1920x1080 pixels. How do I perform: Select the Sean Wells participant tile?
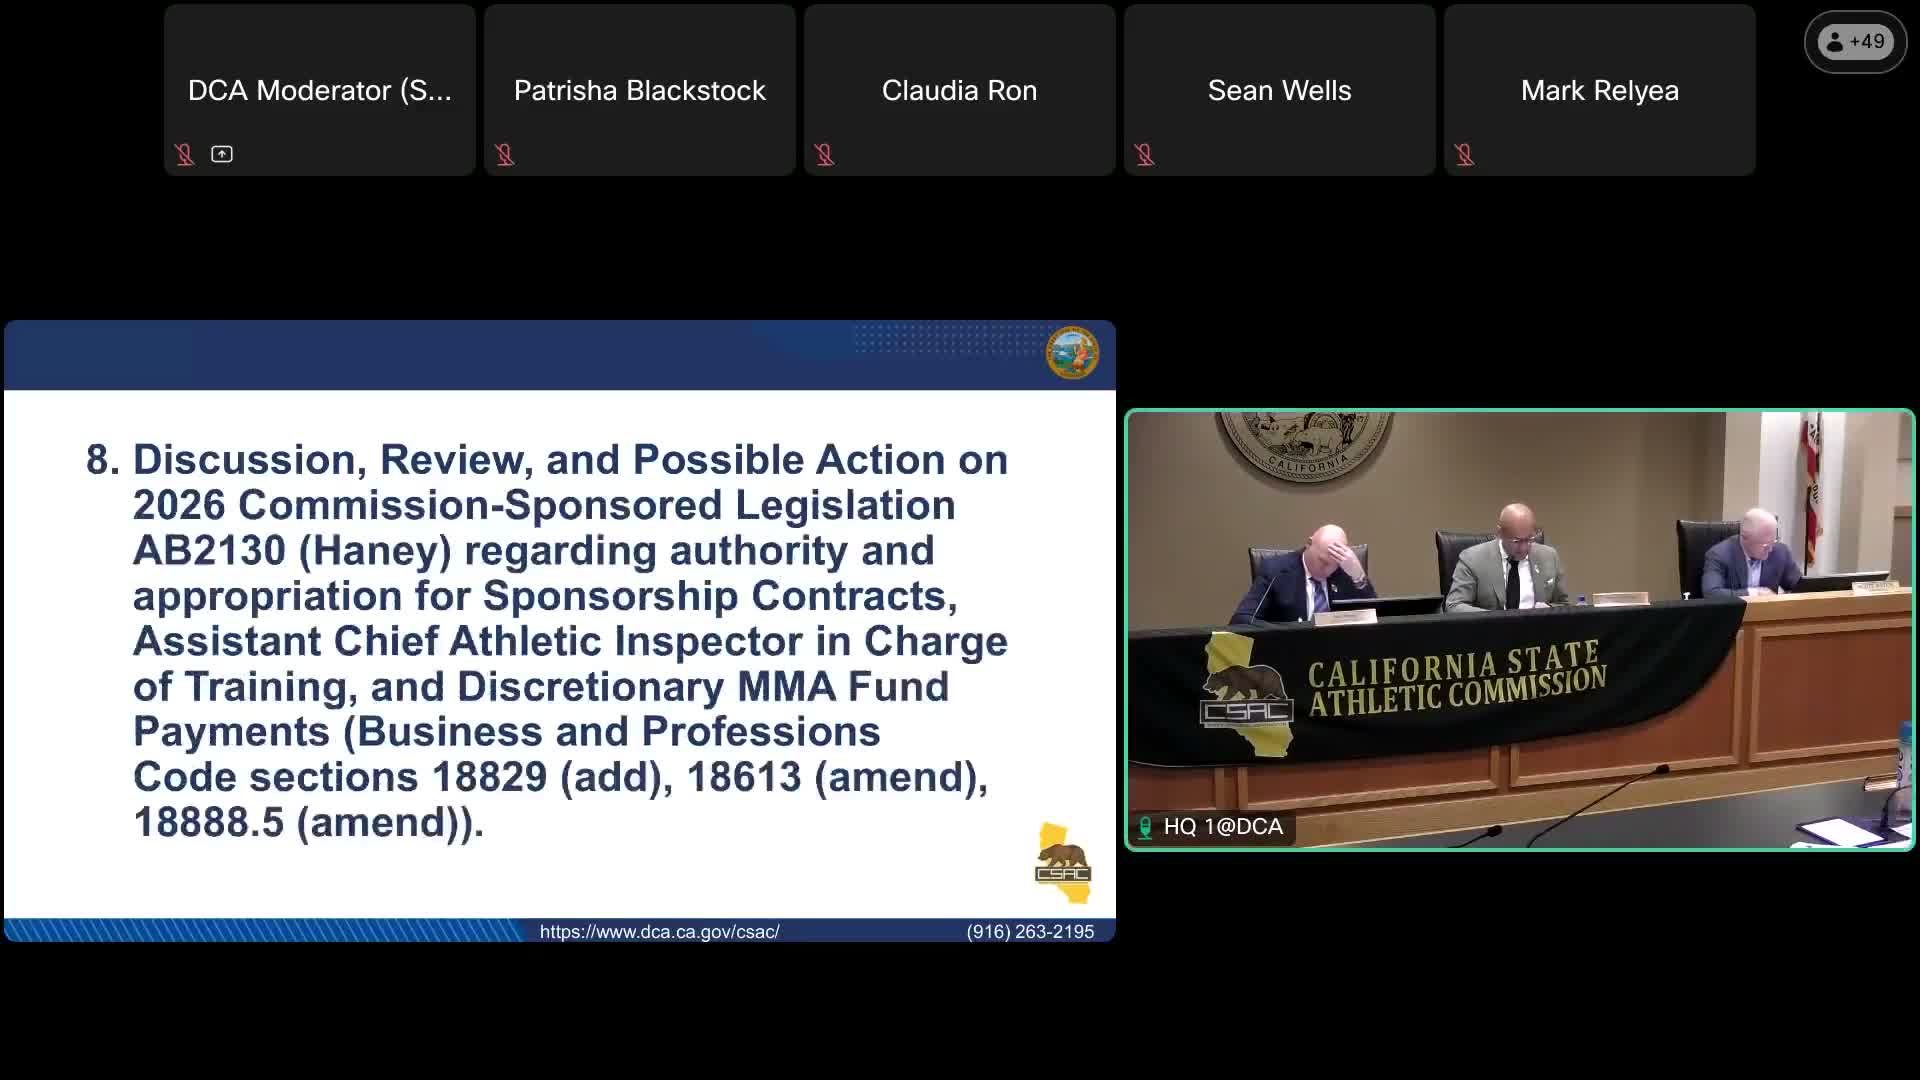click(x=1279, y=90)
